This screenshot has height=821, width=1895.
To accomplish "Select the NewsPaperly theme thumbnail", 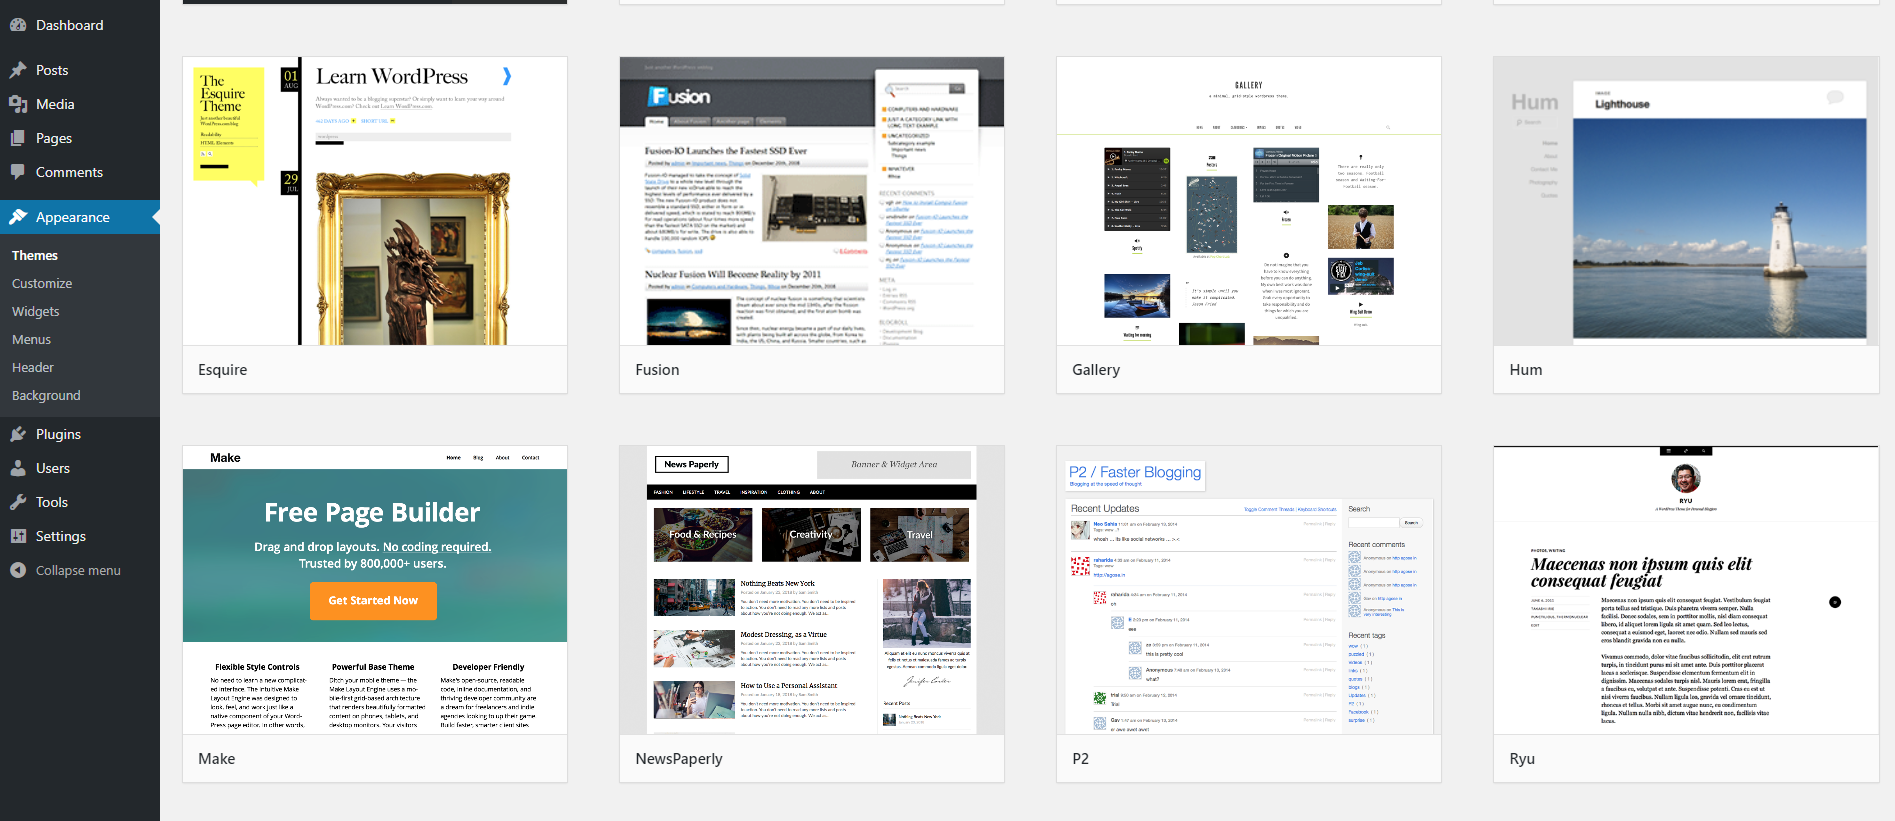I will pos(812,590).
